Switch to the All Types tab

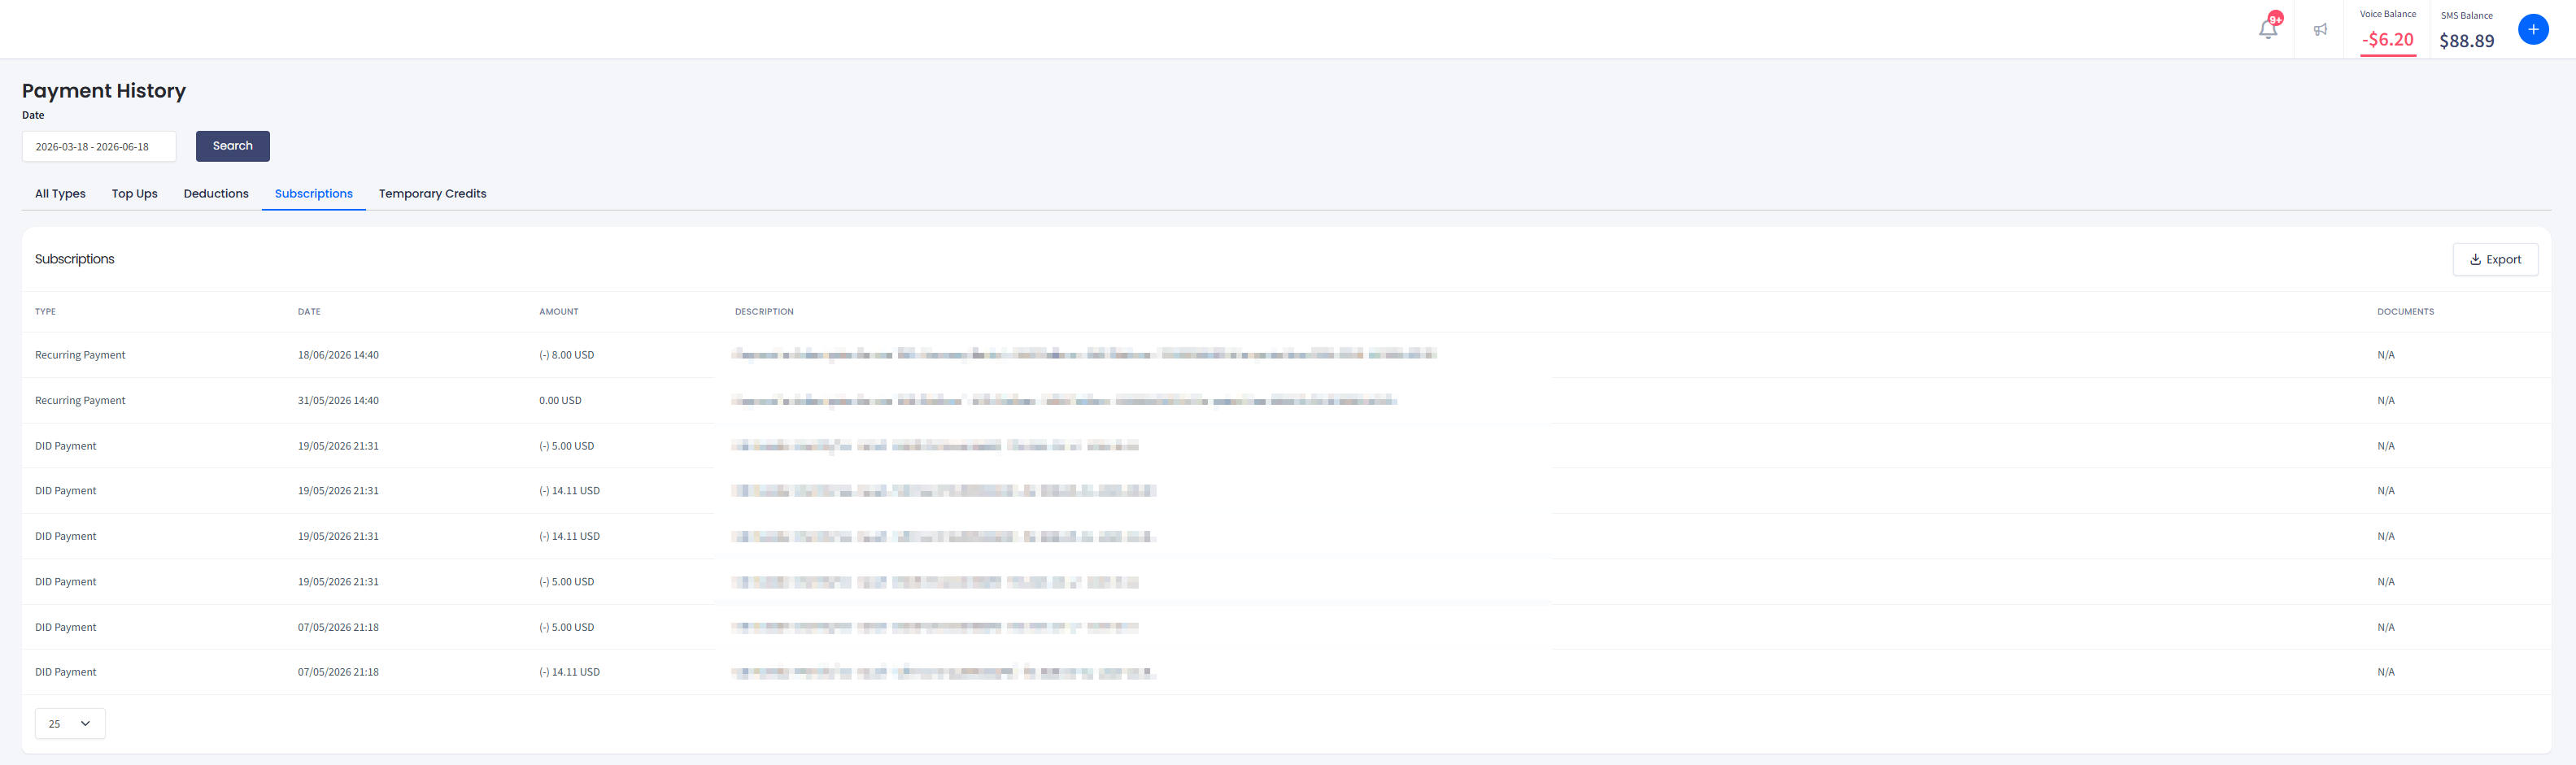tap(60, 194)
